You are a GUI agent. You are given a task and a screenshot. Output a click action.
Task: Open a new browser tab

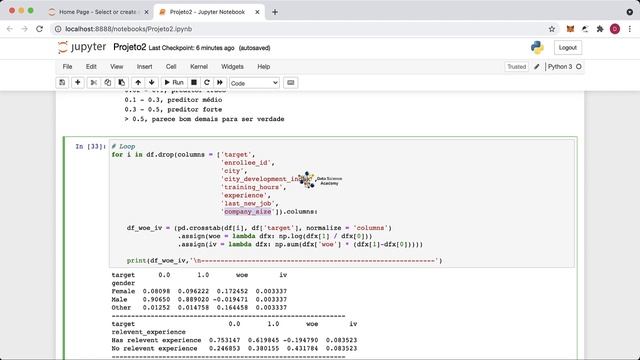[275, 12]
